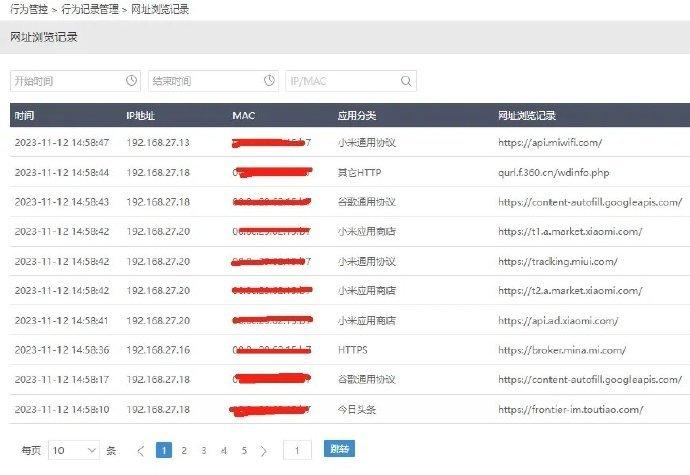The image size is (690, 475).
Task: Click URL https://api.ad.xiaomi.com/
Action: [x=558, y=320]
